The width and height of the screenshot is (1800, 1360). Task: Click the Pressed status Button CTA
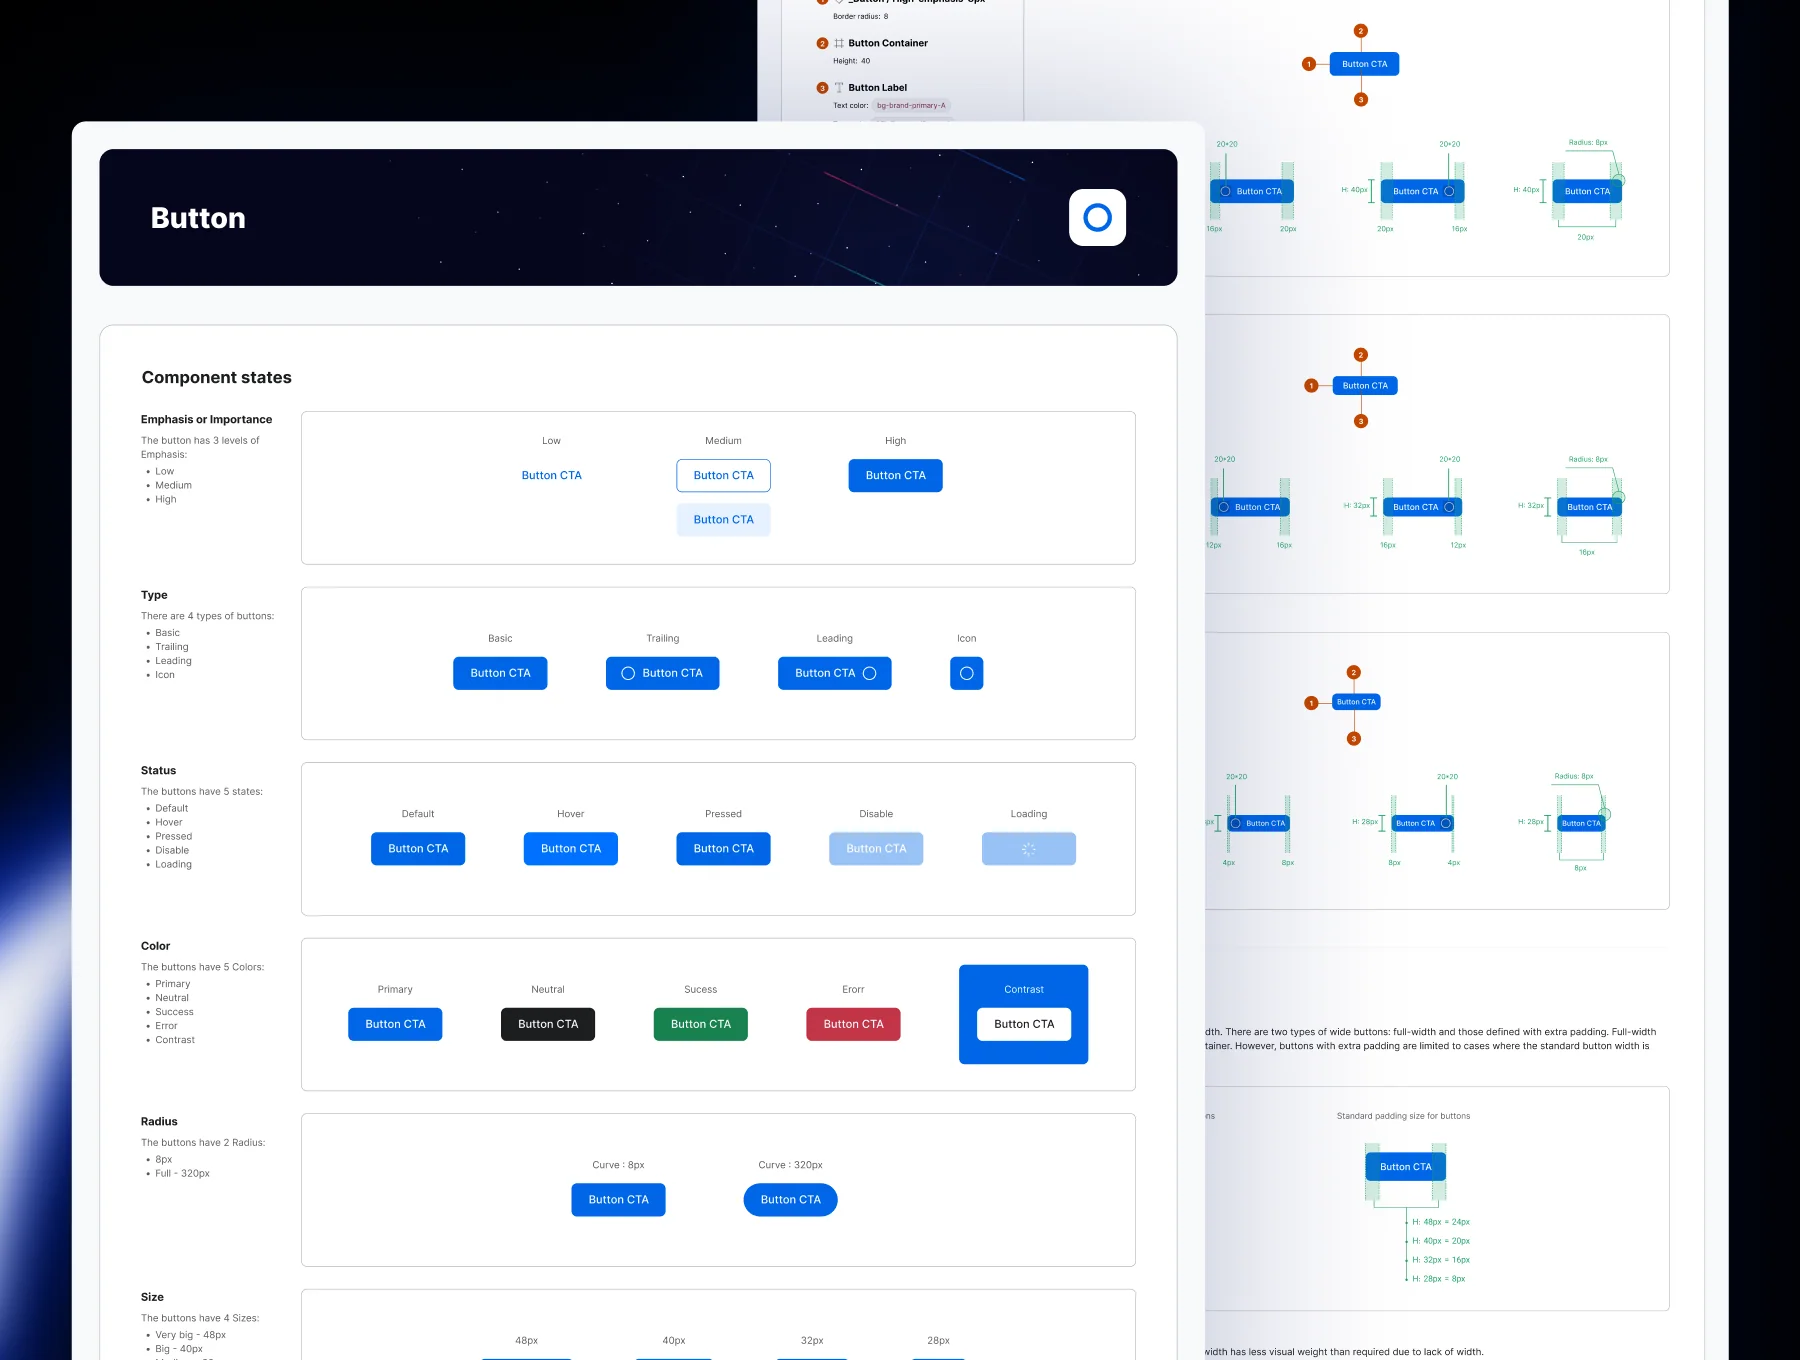(x=723, y=848)
